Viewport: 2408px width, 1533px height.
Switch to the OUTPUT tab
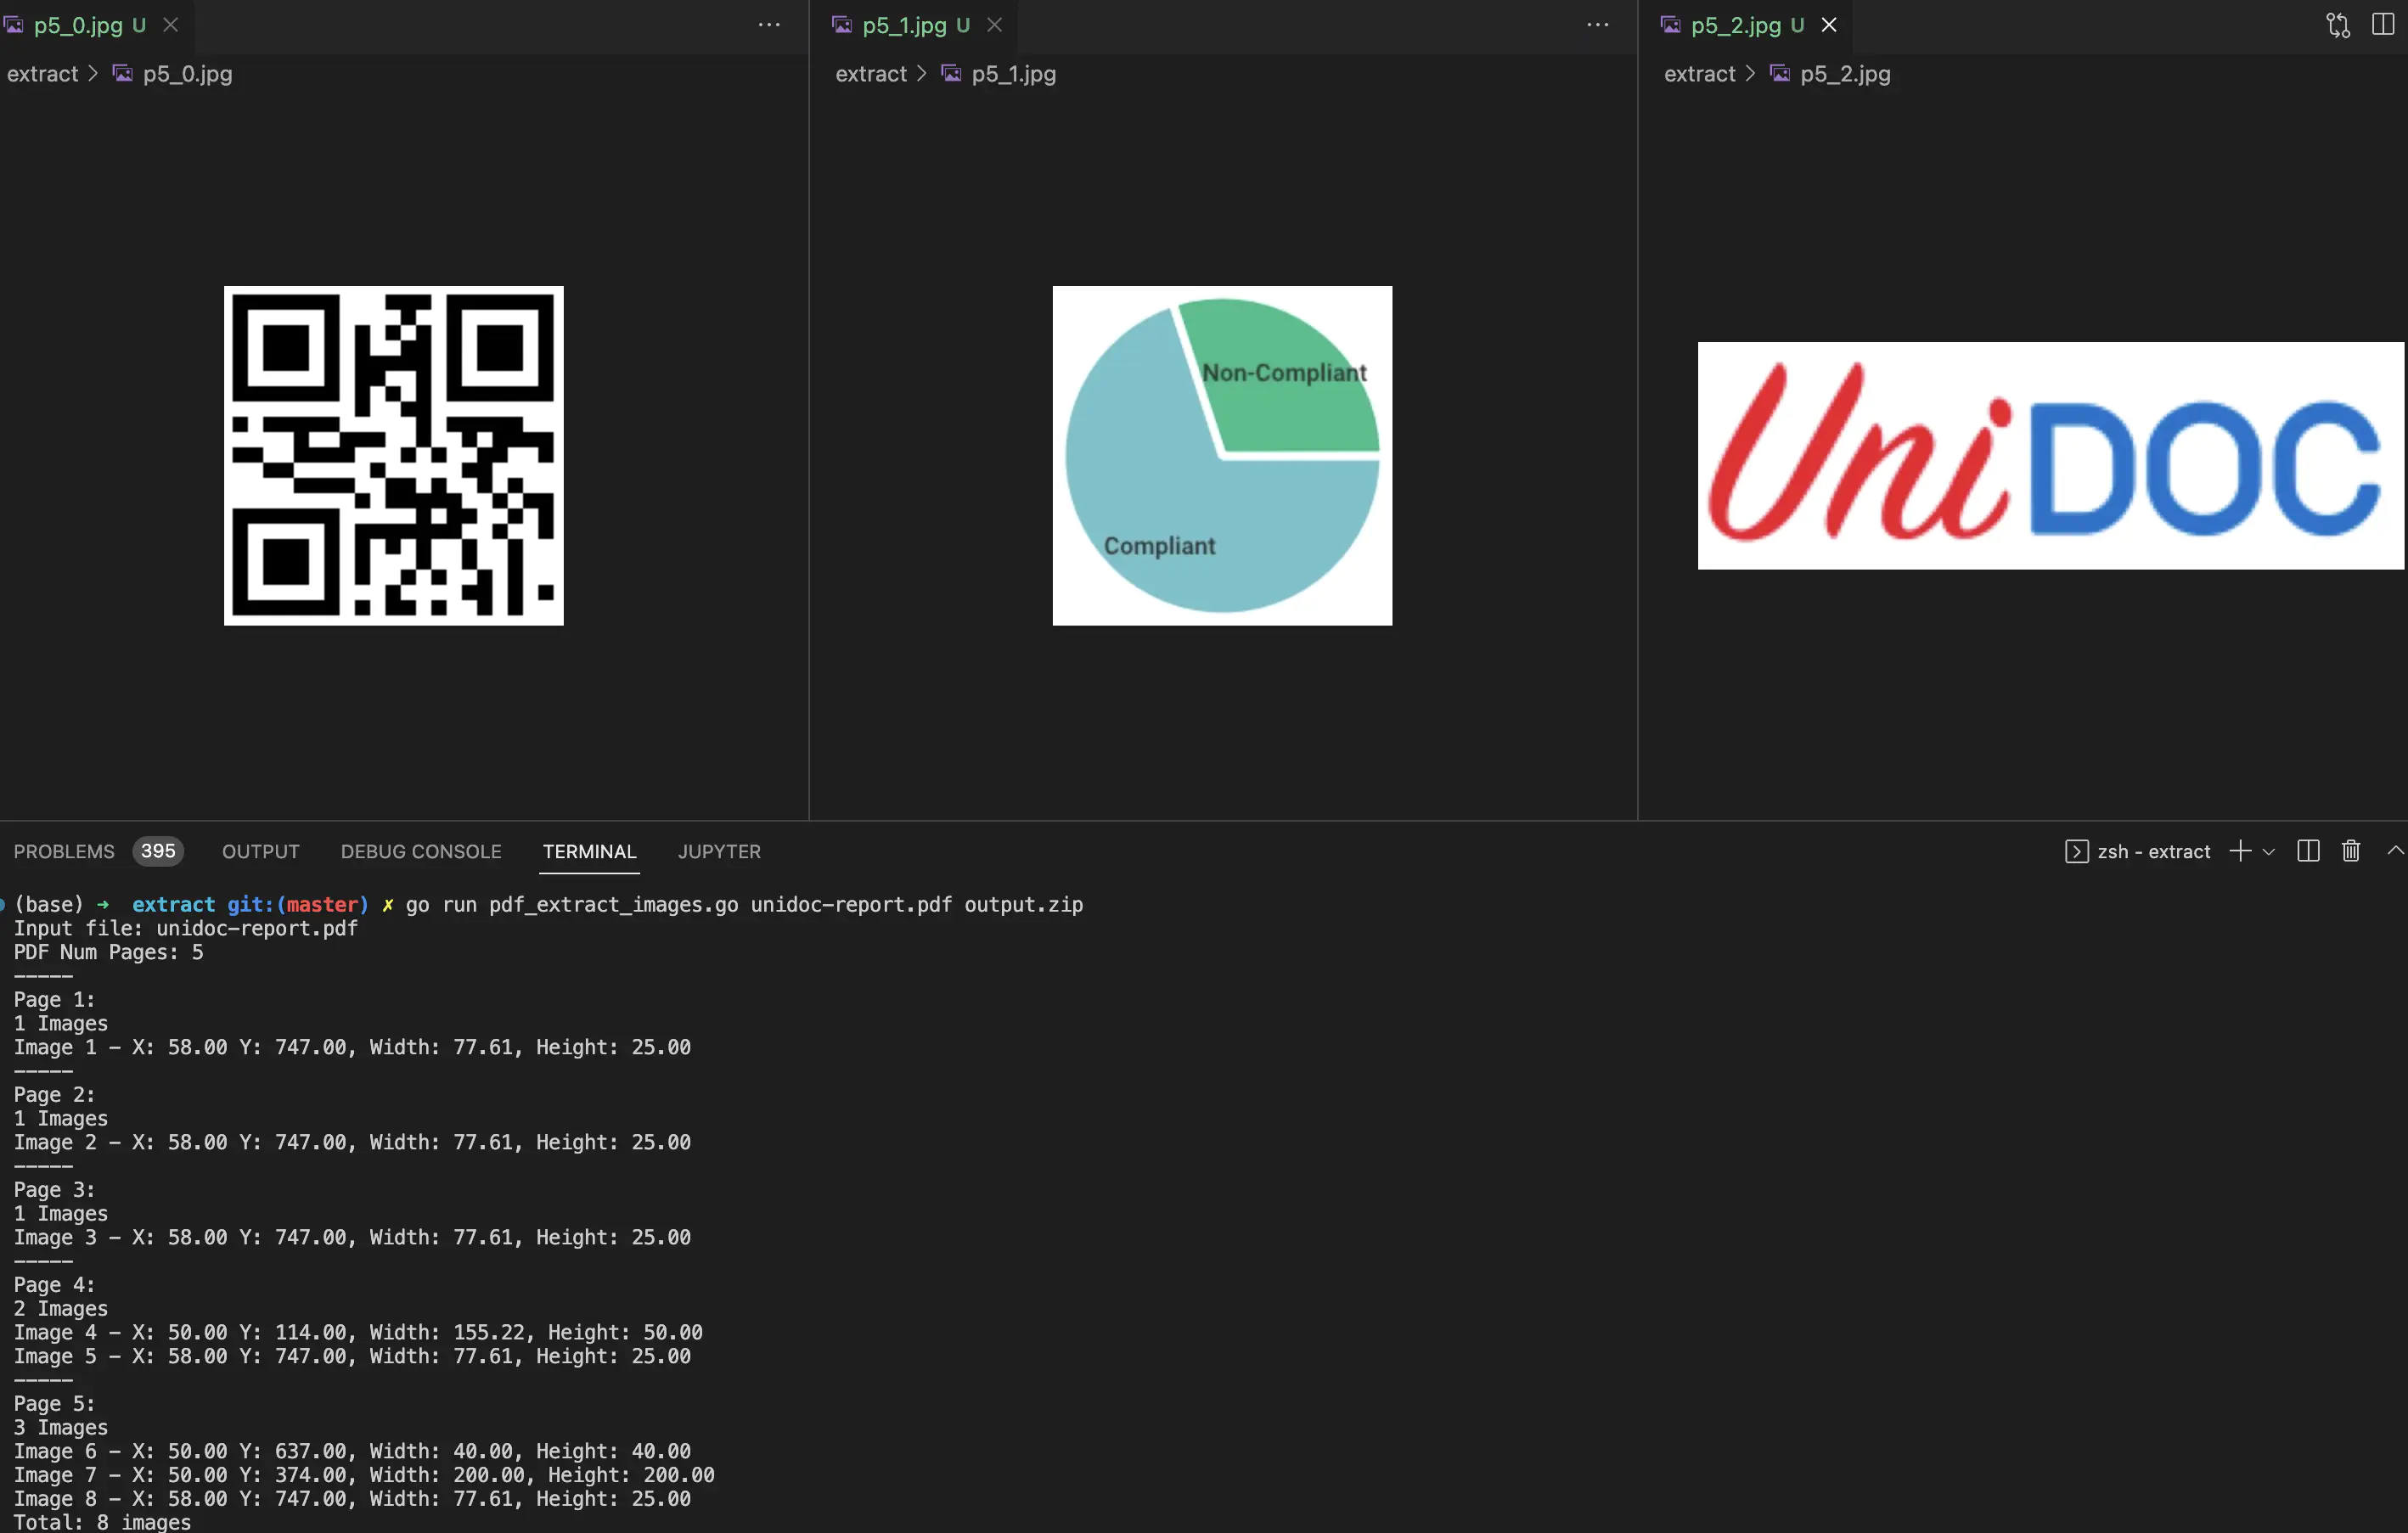coord(260,851)
